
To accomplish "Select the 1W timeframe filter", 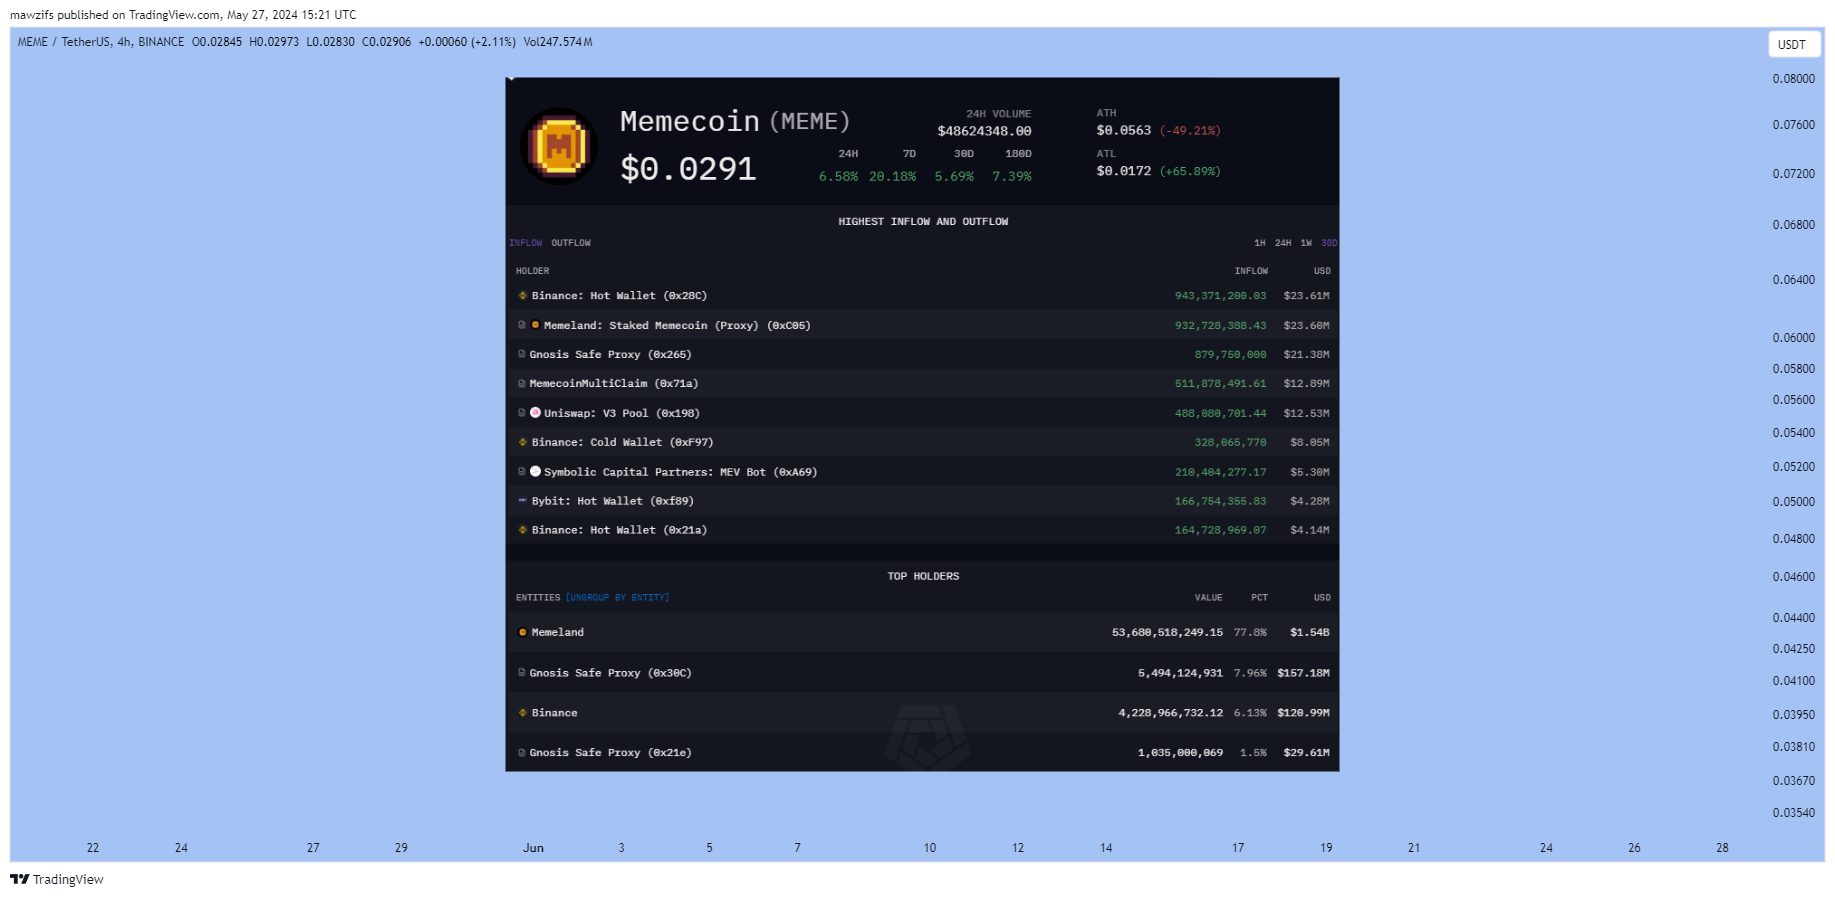I will (1306, 243).
